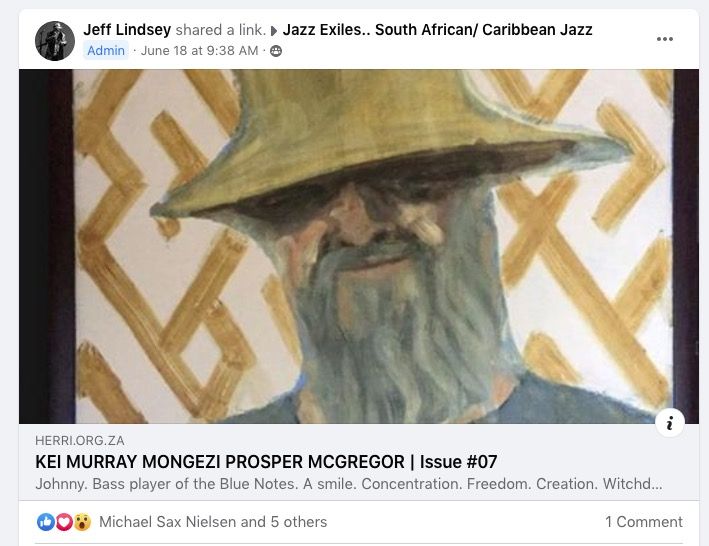Open the June 18 at 9:38 AM timestamp

(199, 51)
